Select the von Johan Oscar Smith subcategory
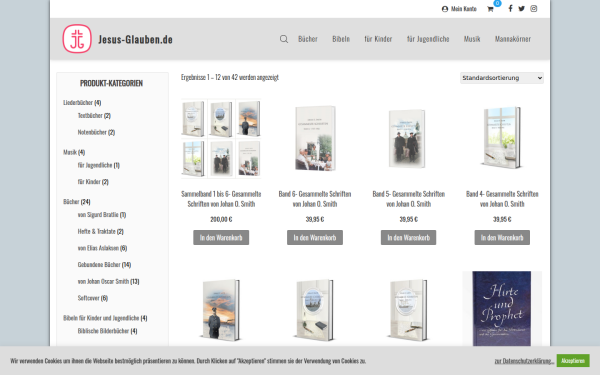 pos(103,282)
